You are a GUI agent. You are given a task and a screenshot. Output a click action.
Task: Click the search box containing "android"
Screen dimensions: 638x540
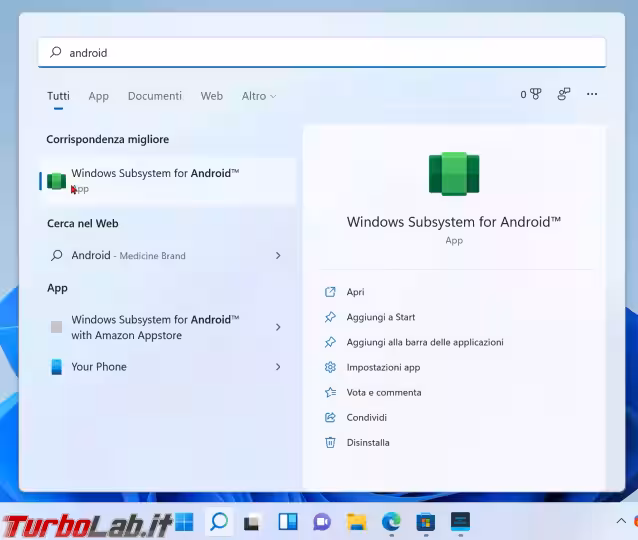(322, 52)
